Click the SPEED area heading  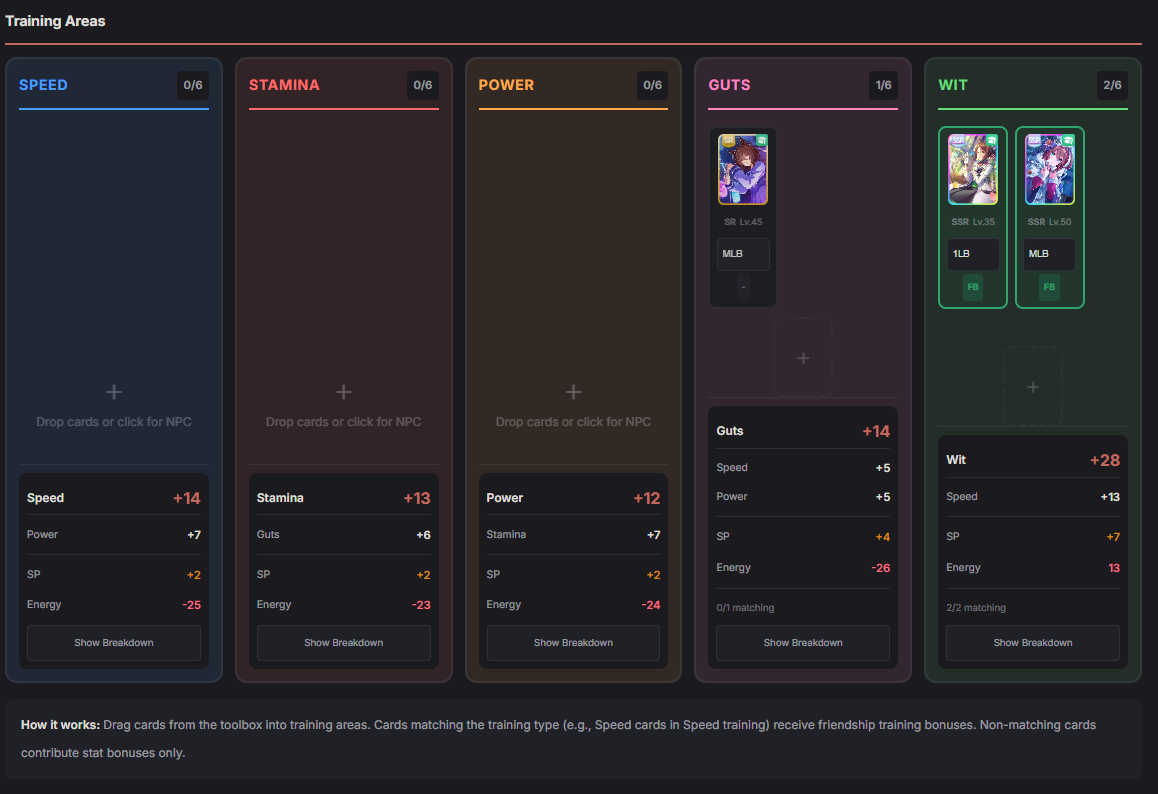point(44,85)
